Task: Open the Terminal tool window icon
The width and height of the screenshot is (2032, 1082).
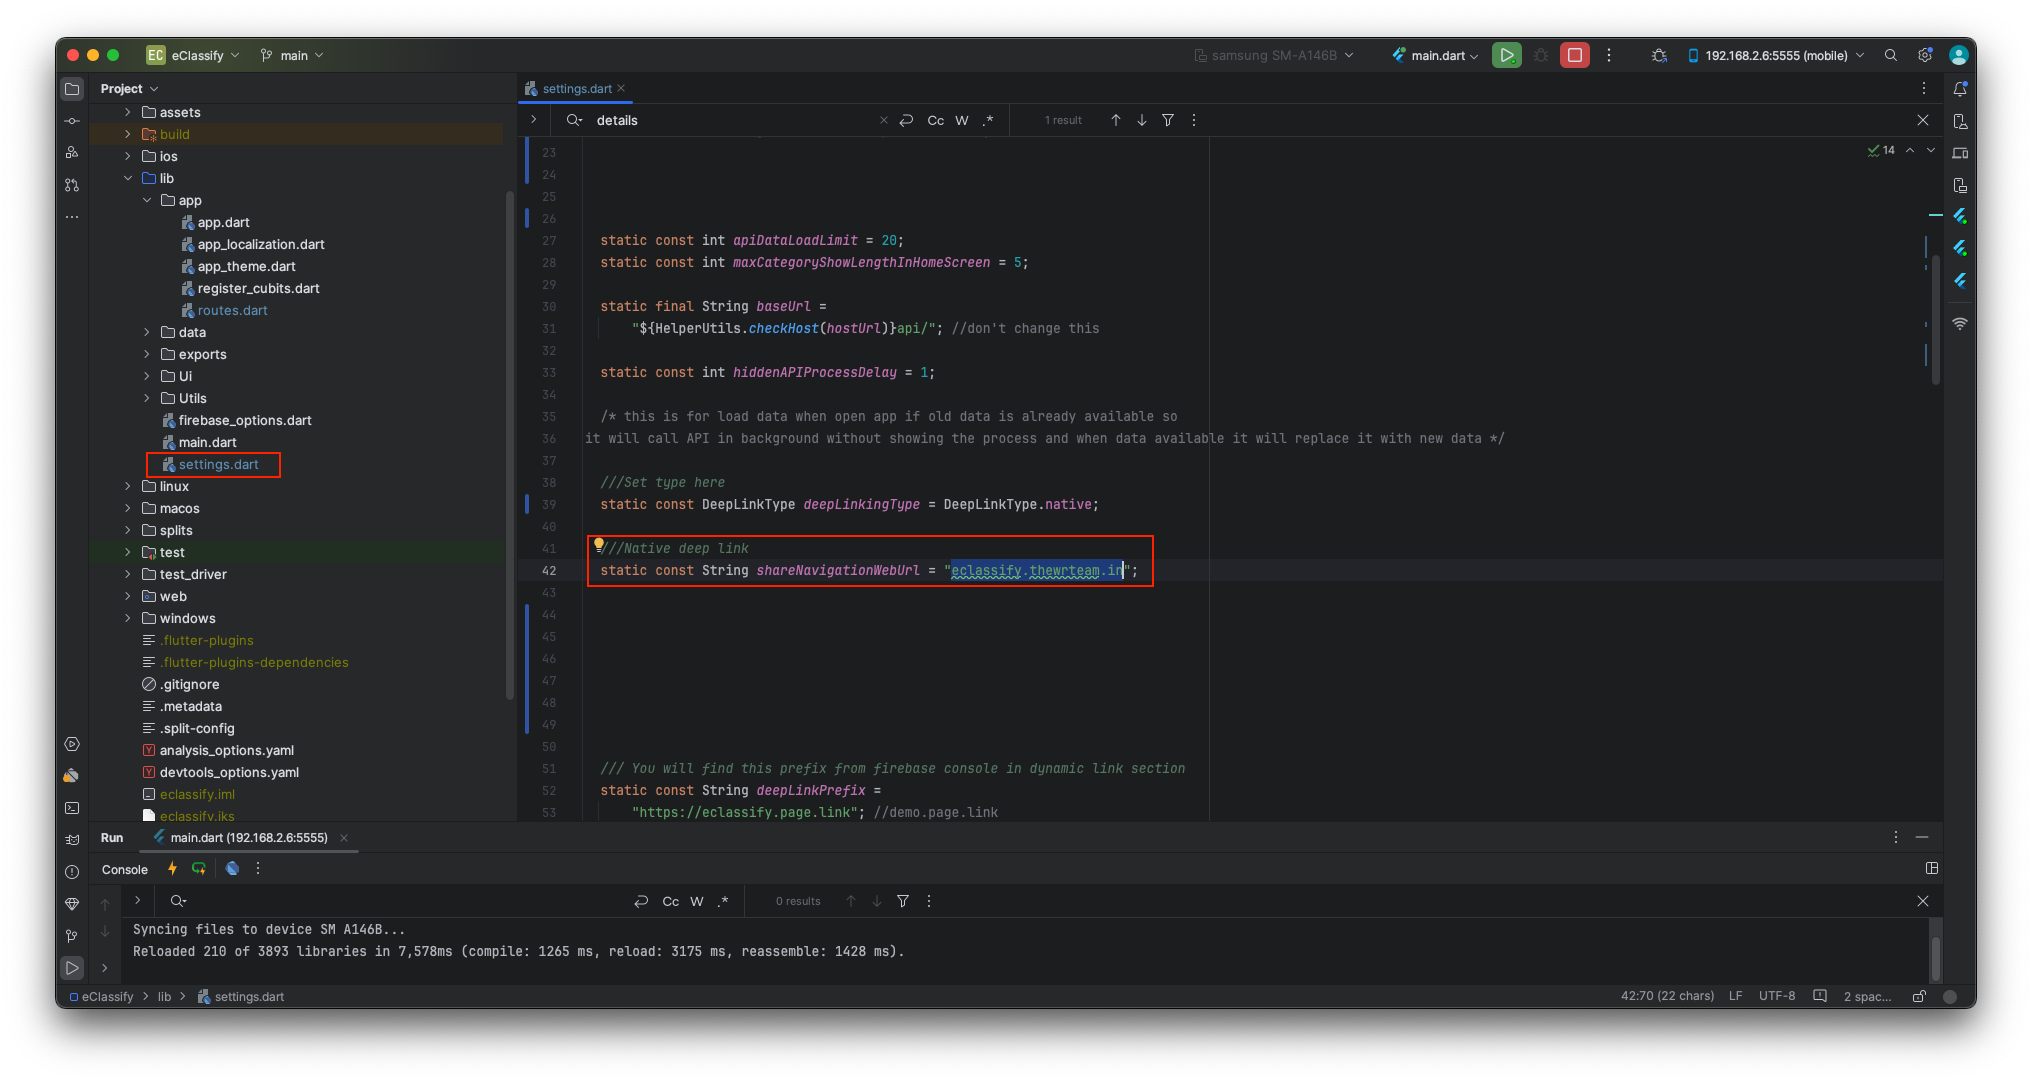Action: (72, 807)
